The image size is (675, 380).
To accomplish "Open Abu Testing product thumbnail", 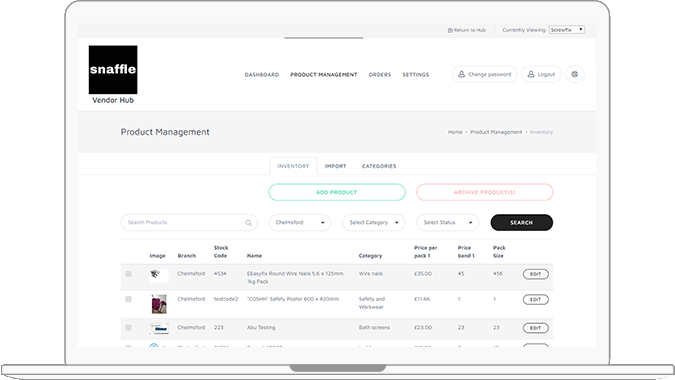I will click(159, 328).
